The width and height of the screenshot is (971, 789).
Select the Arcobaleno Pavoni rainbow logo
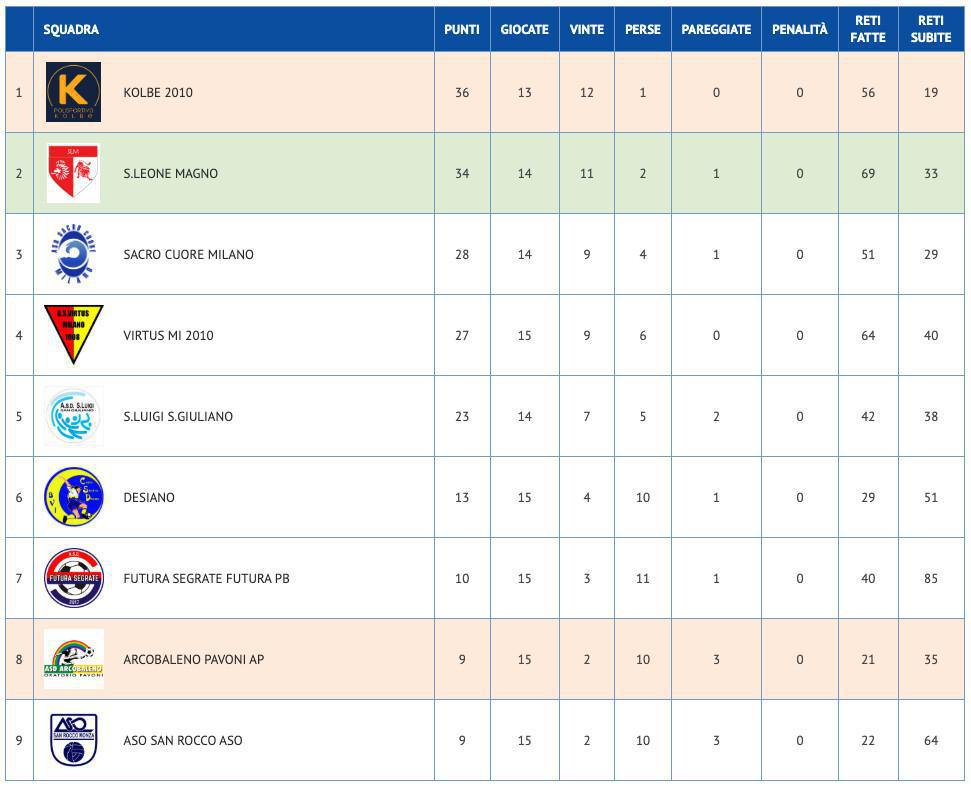73,659
